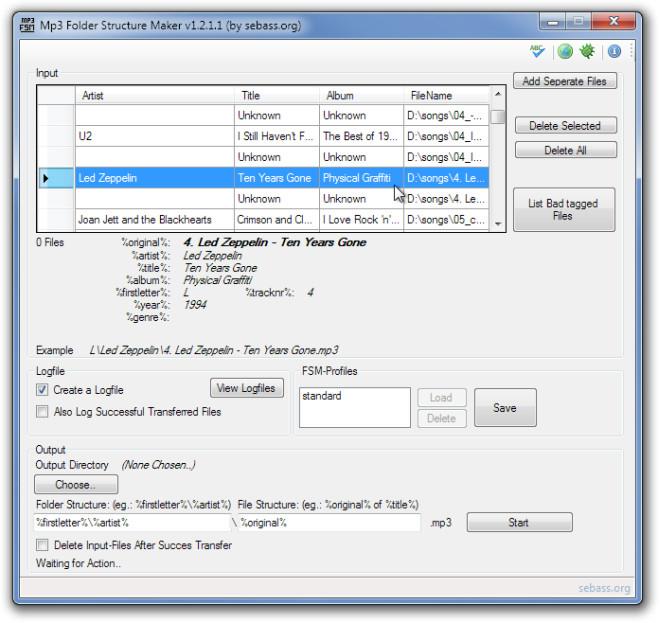This screenshot has height=623, width=660.
Task: Open the sebass.org link at the bottom
Action: coord(604,588)
